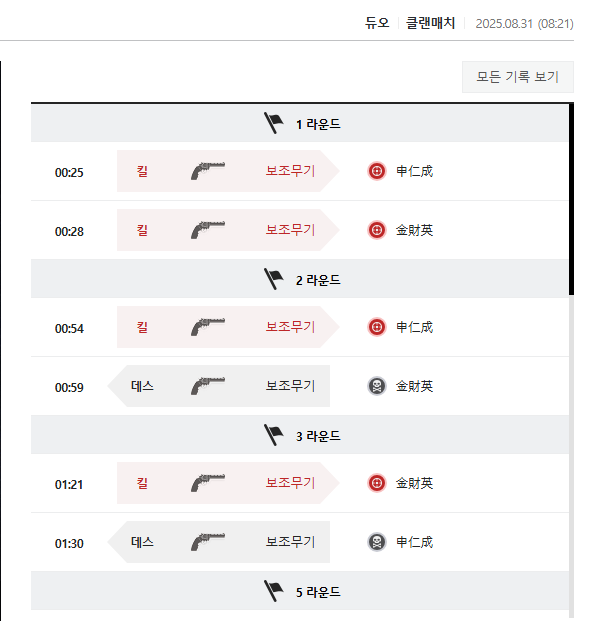602x623 pixels.
Task: Click player name 申仁成 in the 00:25 row
Action: (x=414, y=171)
